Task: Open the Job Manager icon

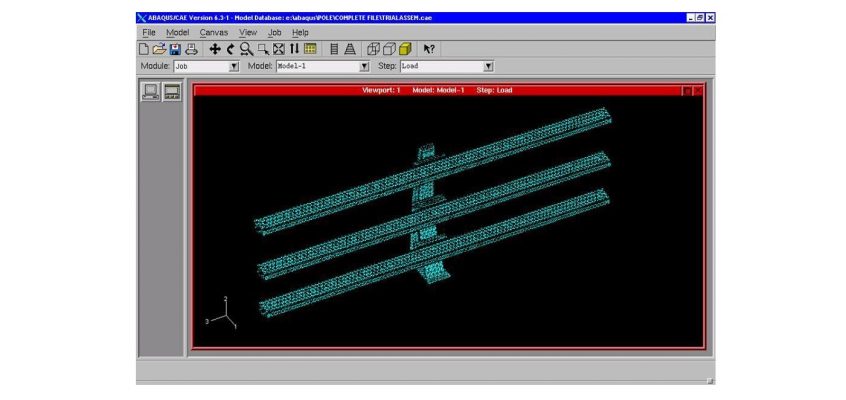Action: click(x=151, y=92)
